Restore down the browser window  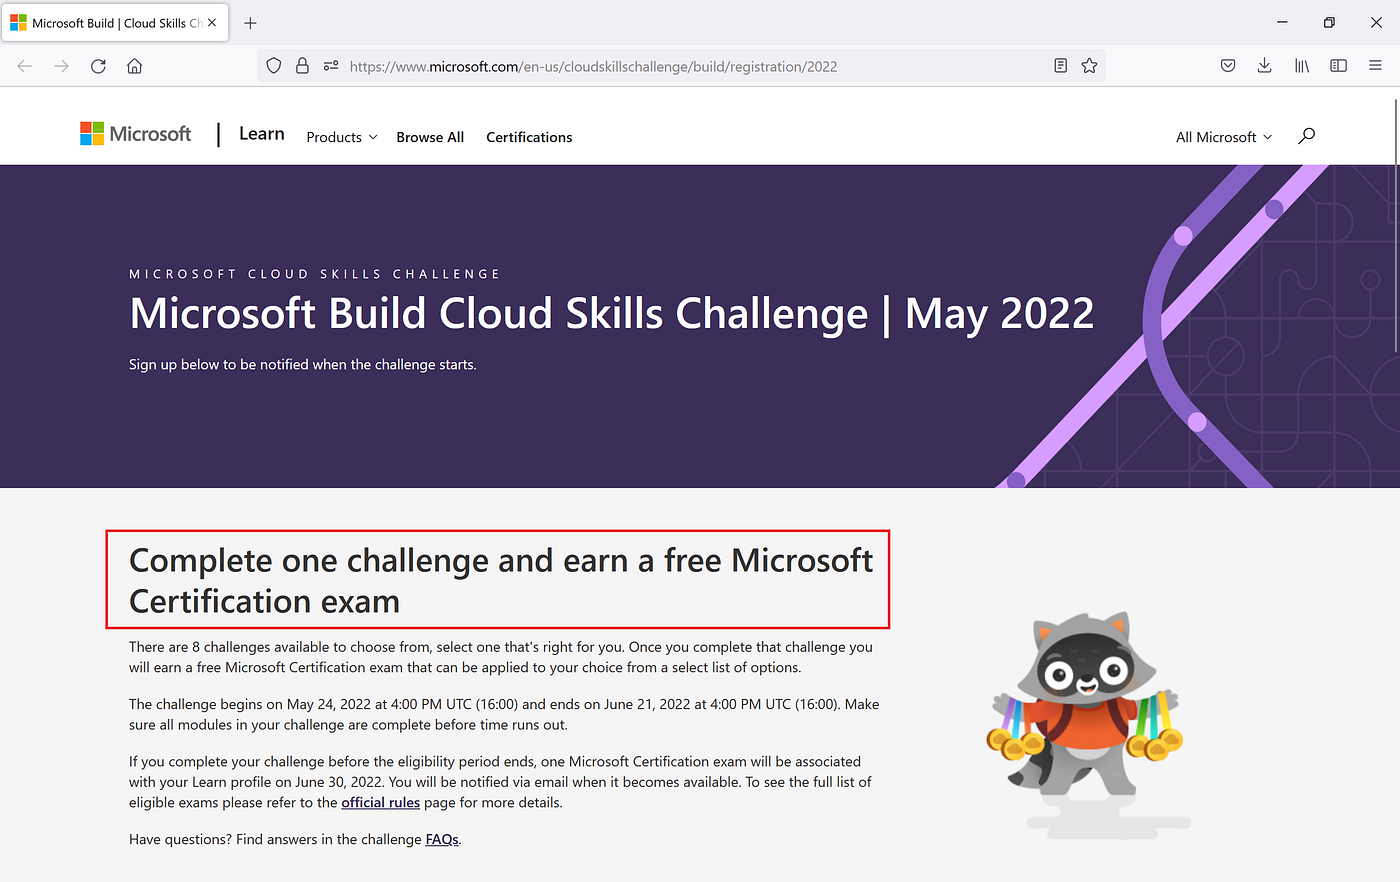tap(1329, 22)
